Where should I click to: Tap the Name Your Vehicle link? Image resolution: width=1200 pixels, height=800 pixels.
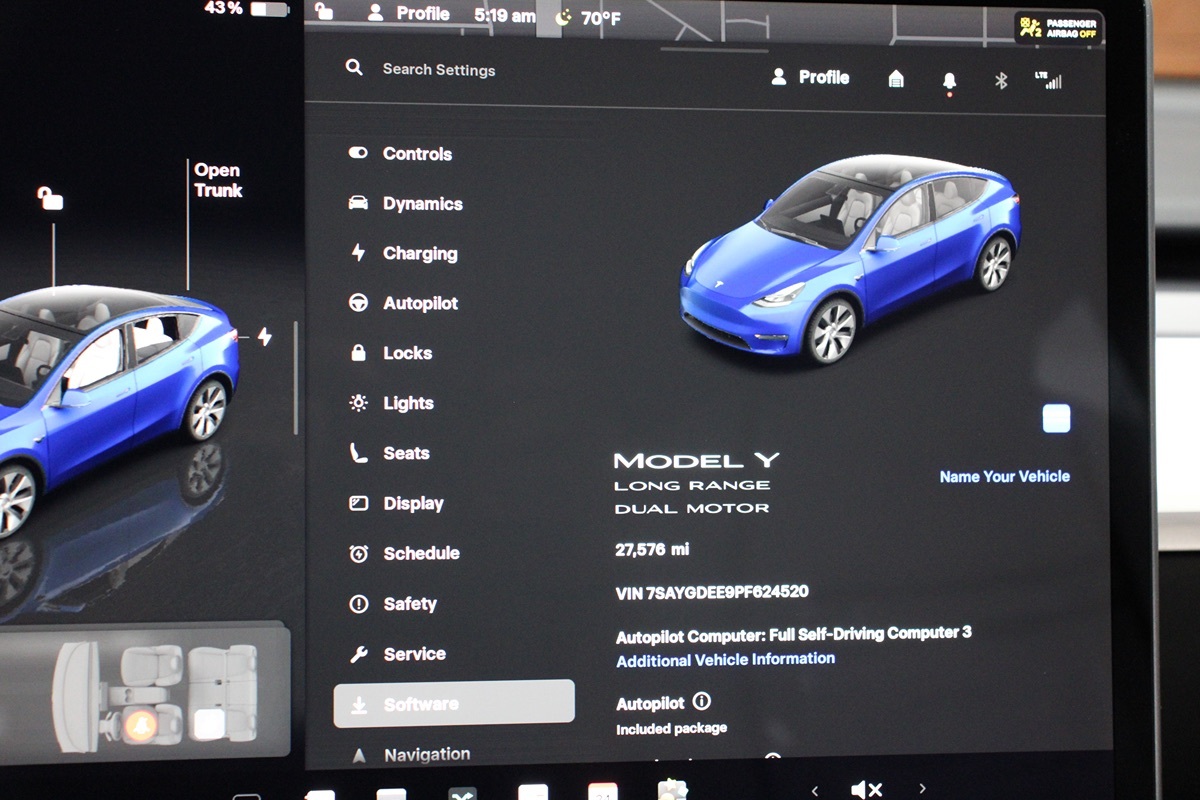pyautogui.click(x=1004, y=477)
